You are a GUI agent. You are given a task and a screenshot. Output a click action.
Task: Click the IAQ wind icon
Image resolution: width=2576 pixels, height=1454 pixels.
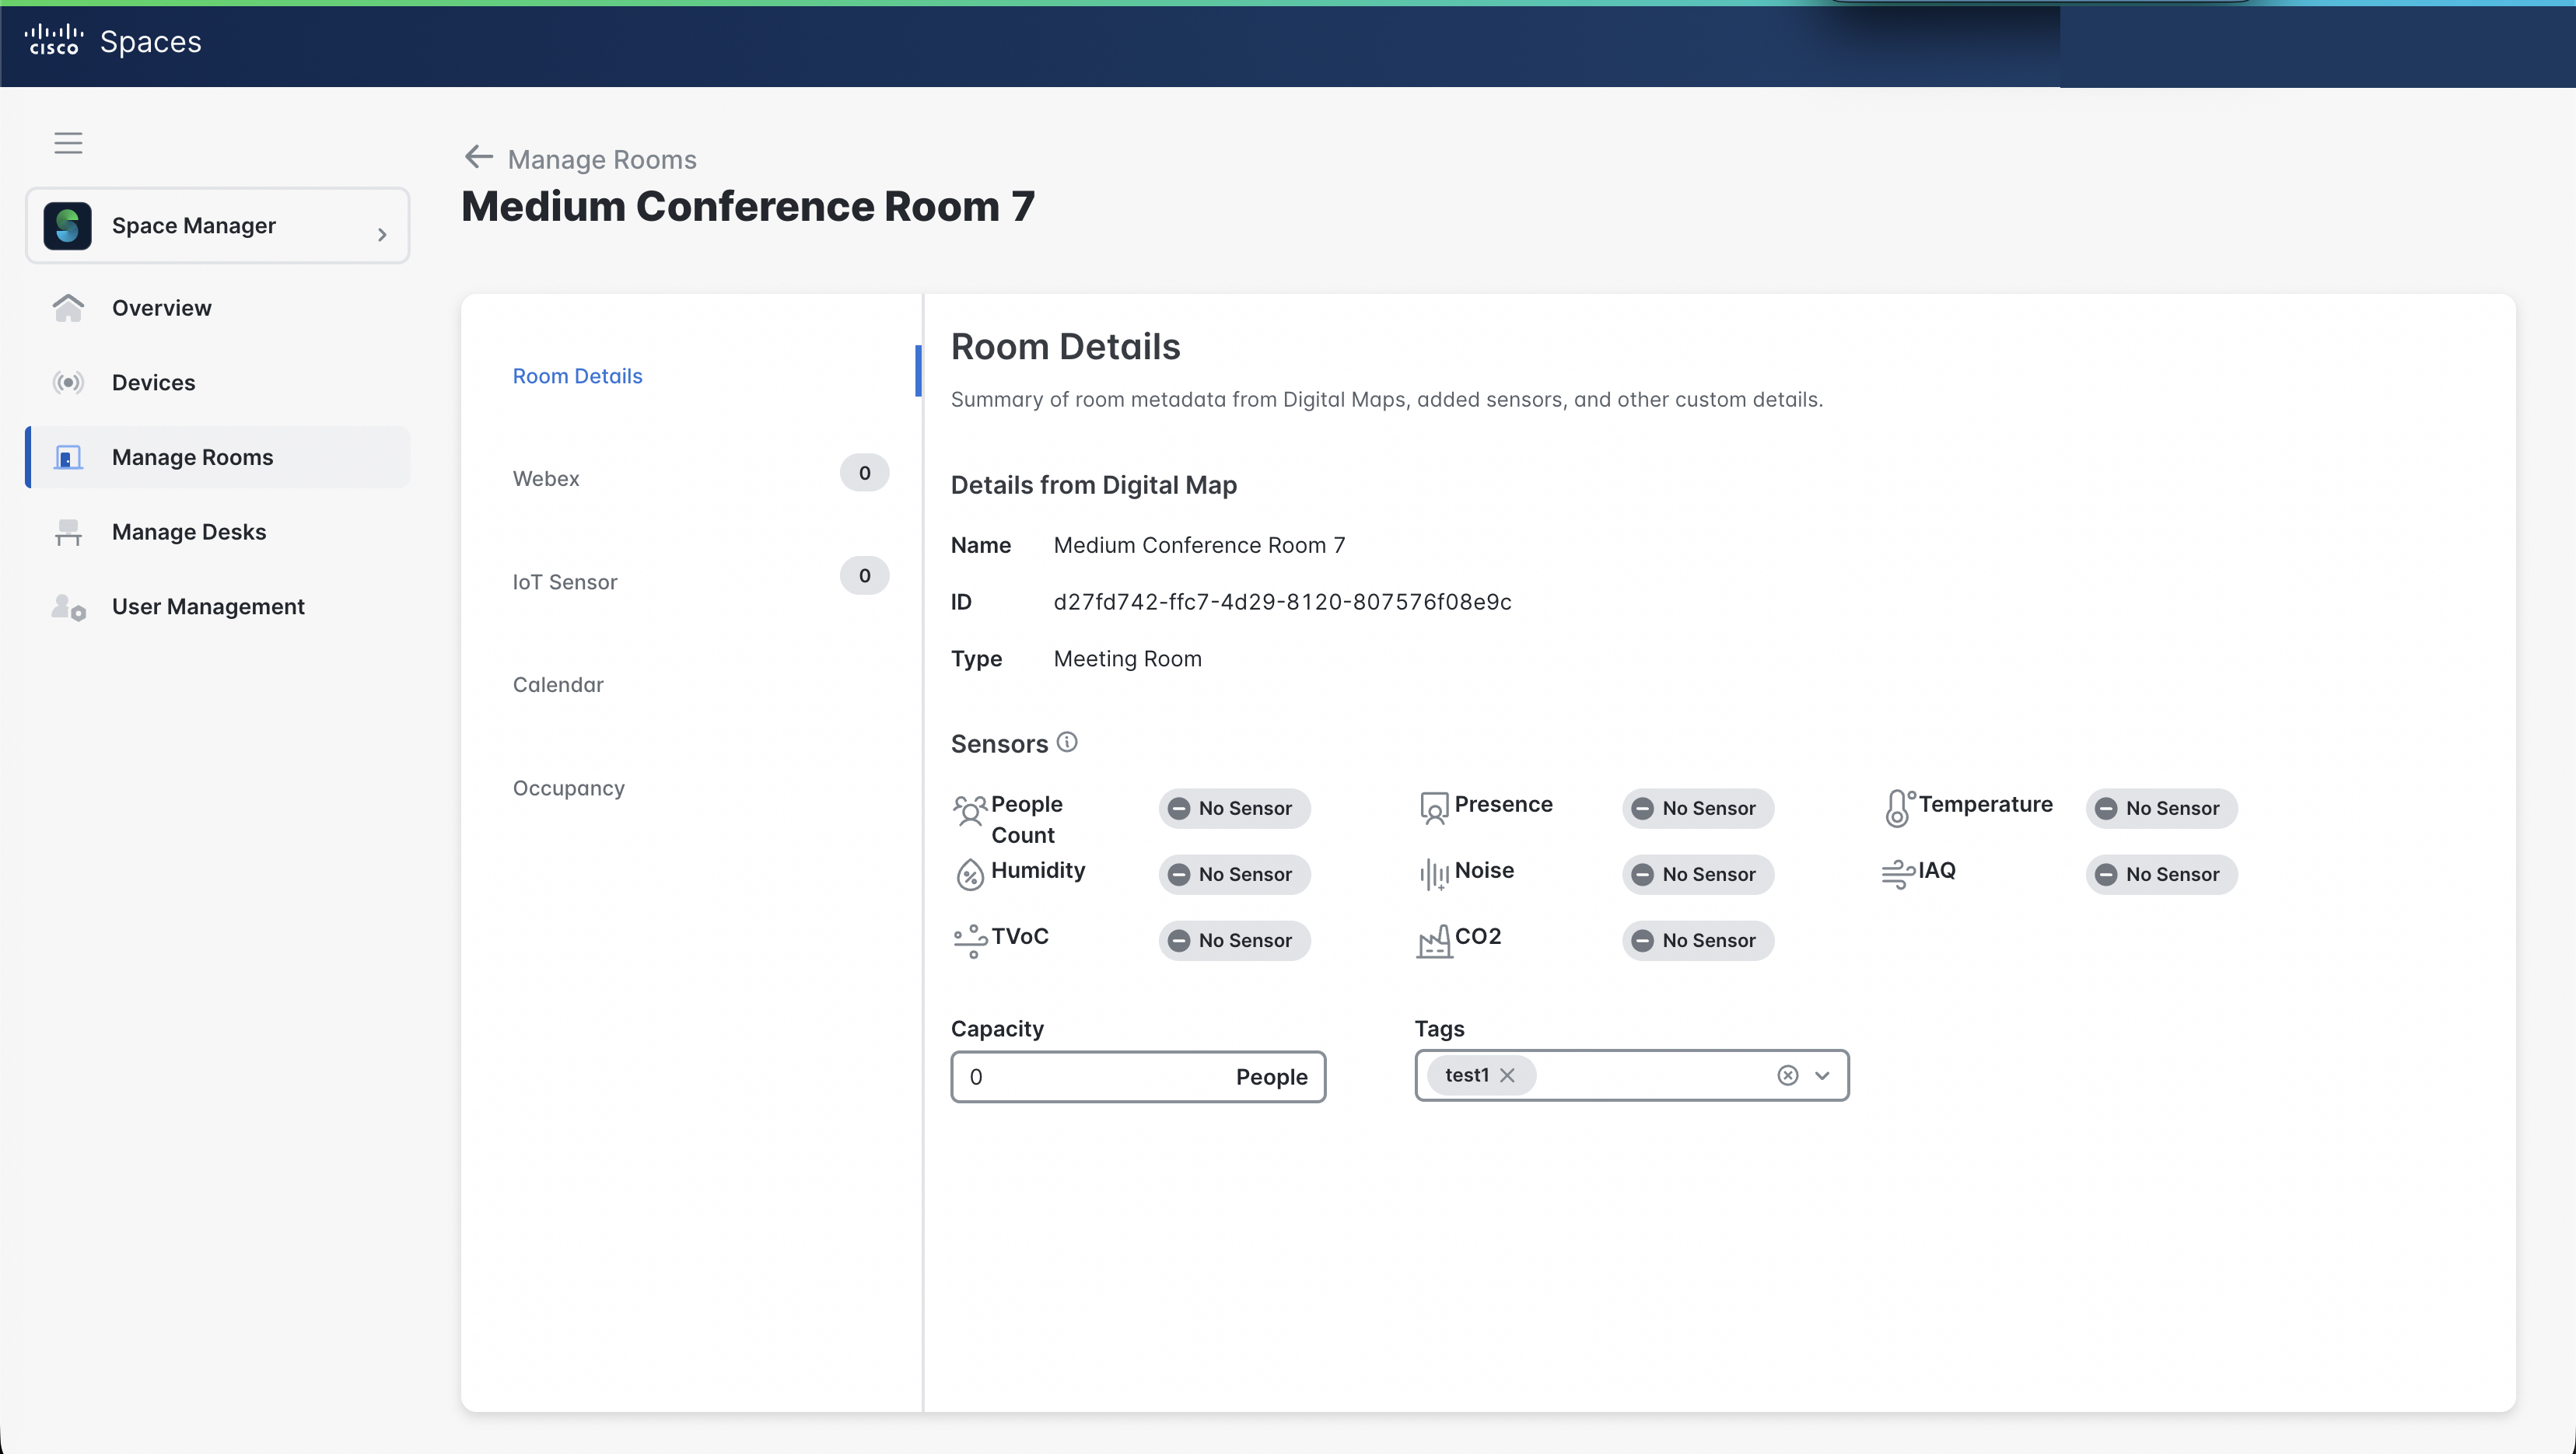(x=1898, y=874)
